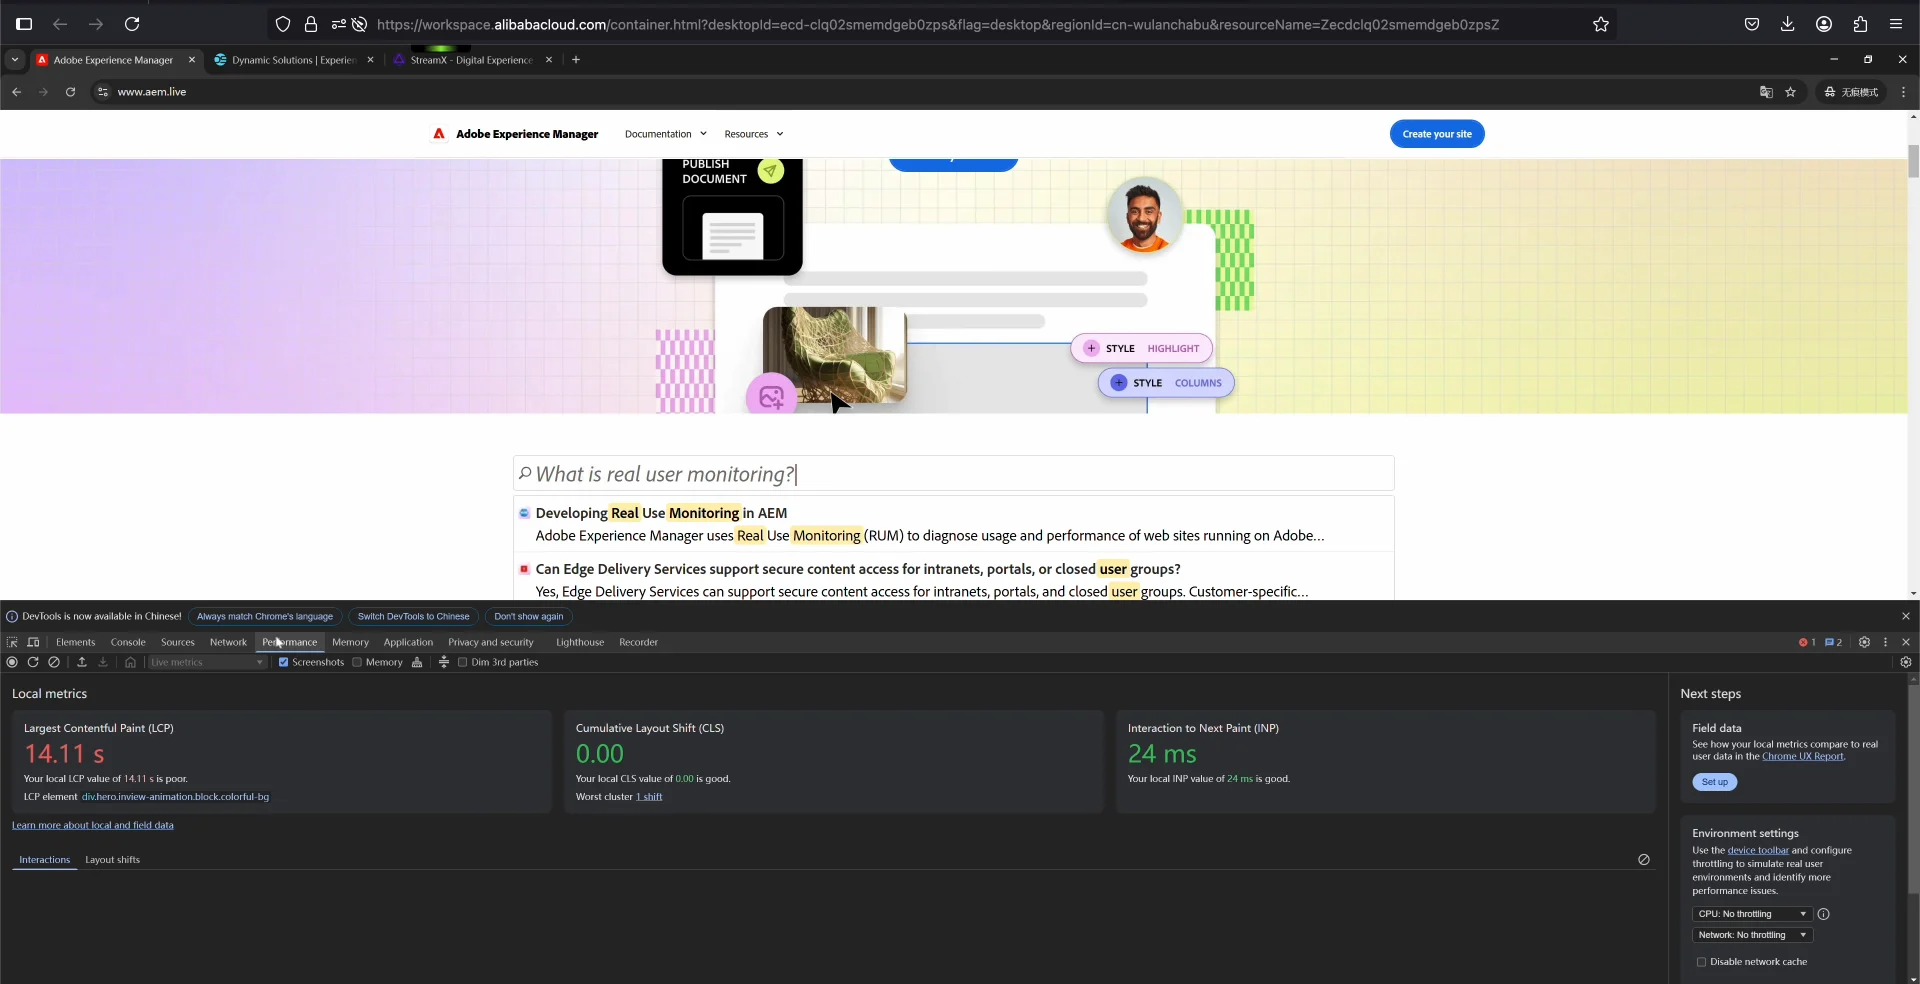Open Firefox downloads icon

(x=1788, y=24)
